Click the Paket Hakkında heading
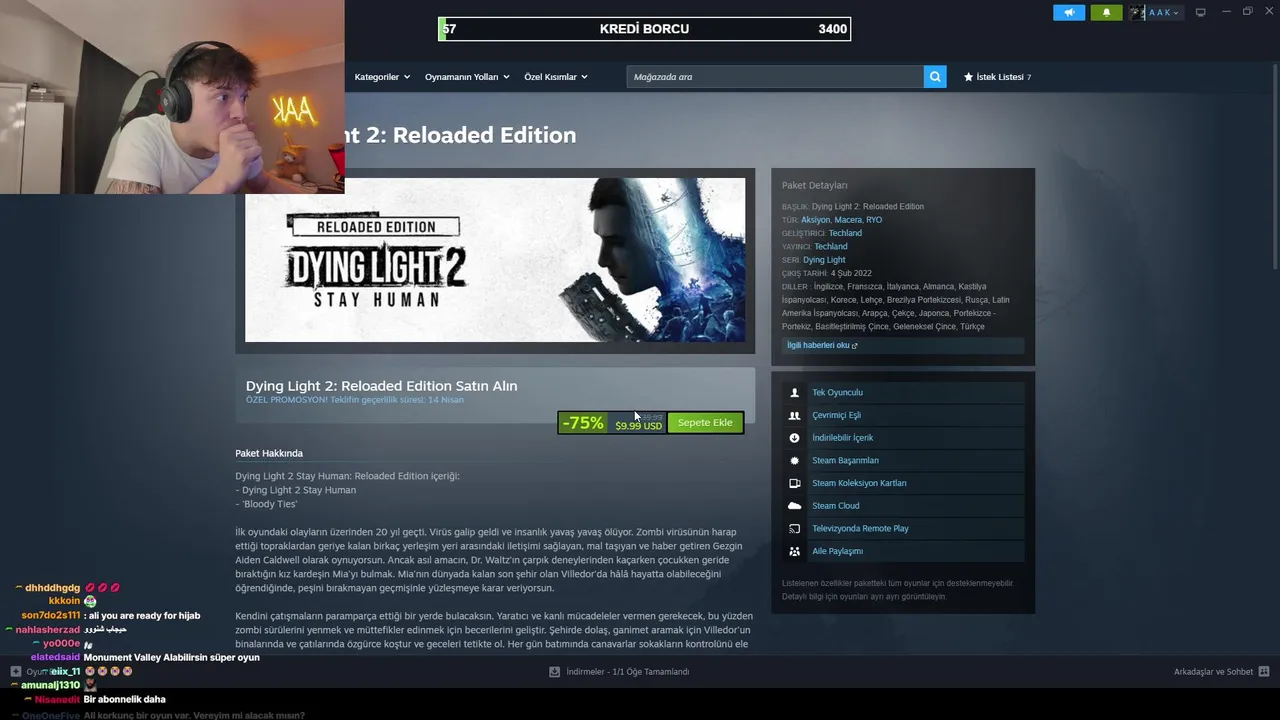1280x720 pixels. click(x=269, y=453)
